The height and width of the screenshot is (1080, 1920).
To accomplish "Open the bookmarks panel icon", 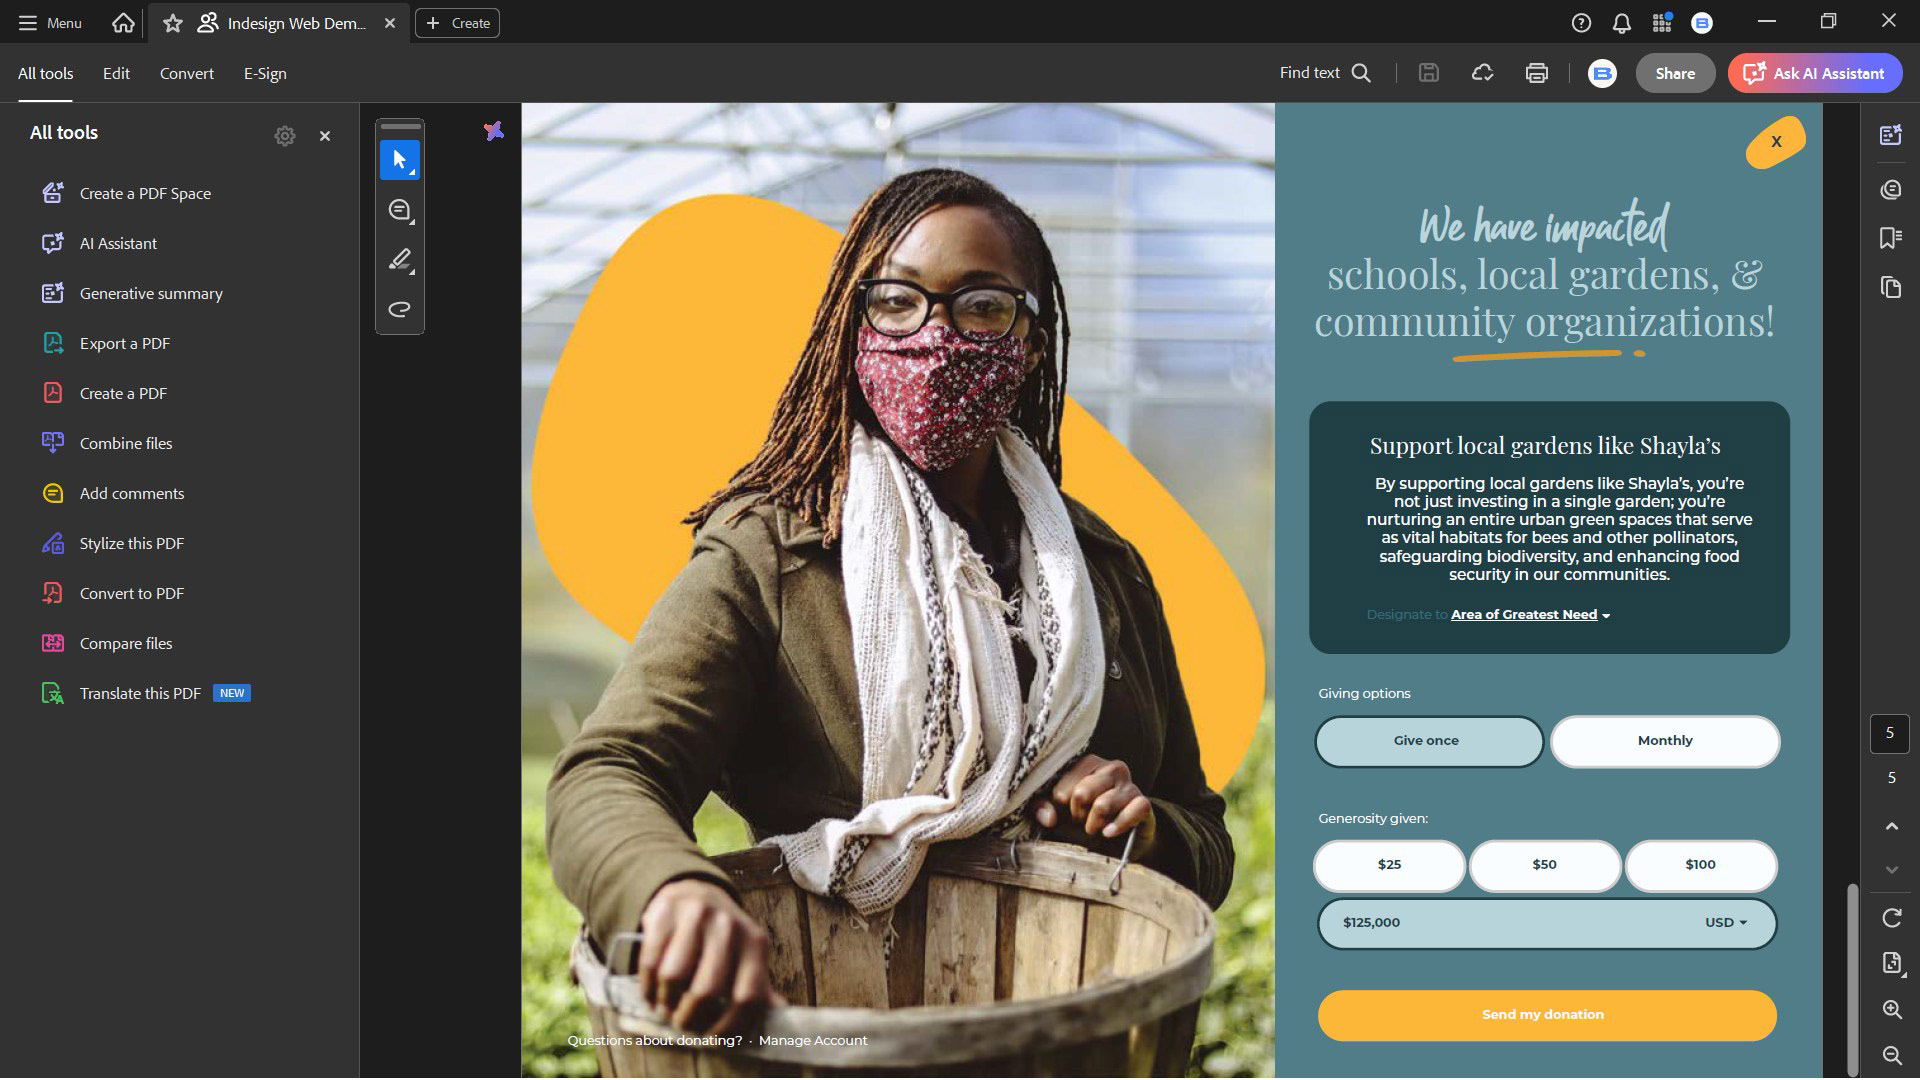I will tap(1890, 238).
